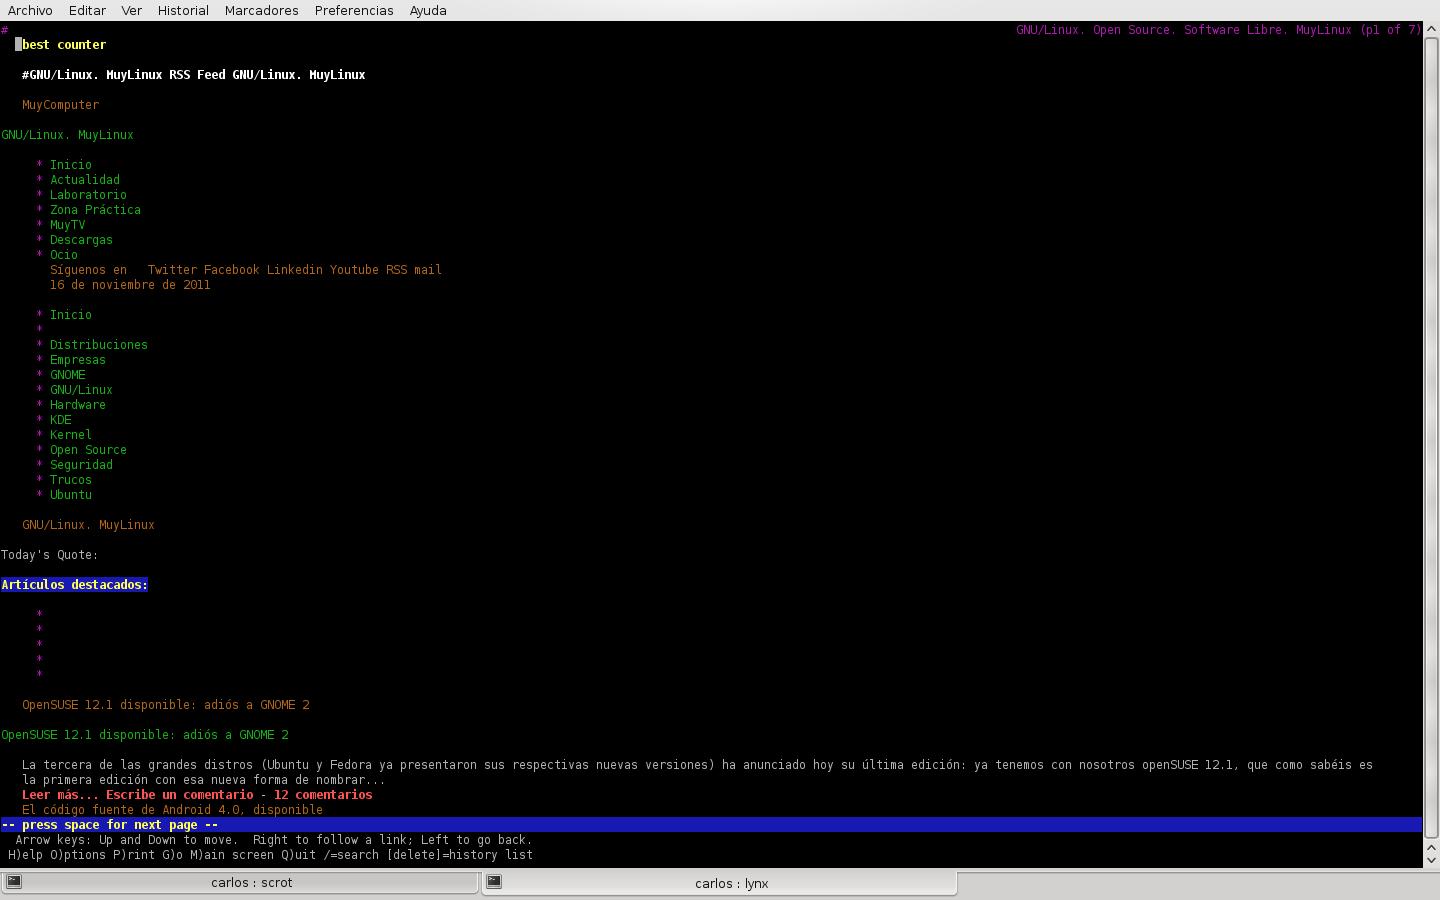The height and width of the screenshot is (900, 1440).
Task: Click the terminal icon on the scrot tab
Action: click(x=14, y=882)
